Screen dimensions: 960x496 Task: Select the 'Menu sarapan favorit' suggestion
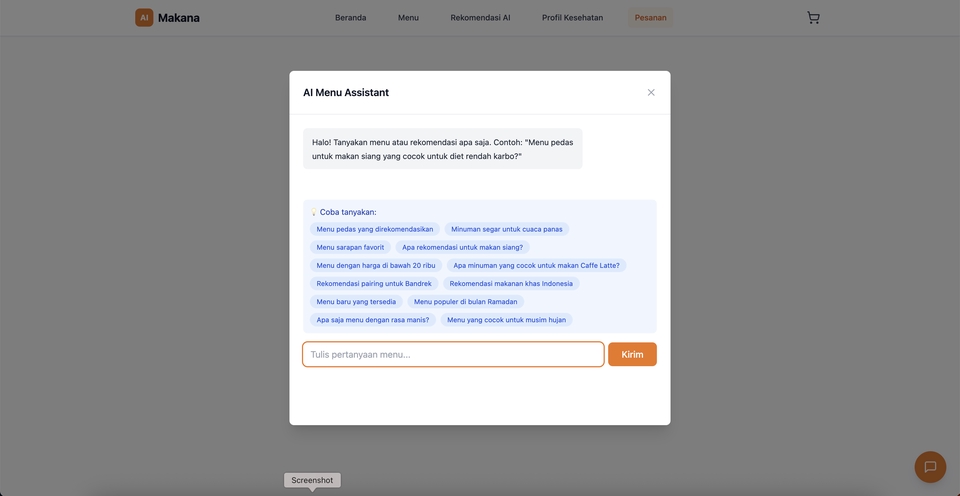[350, 247]
